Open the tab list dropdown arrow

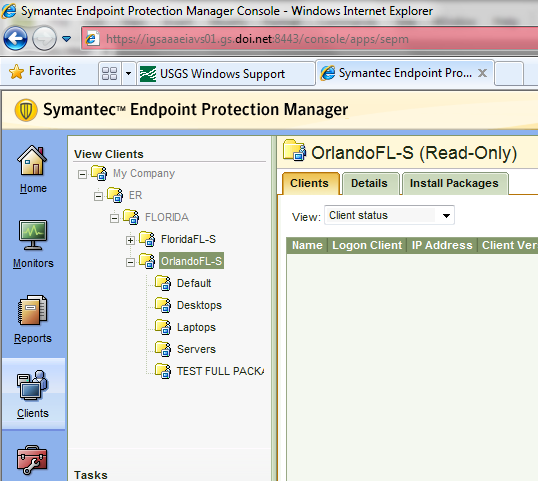click(x=128, y=73)
